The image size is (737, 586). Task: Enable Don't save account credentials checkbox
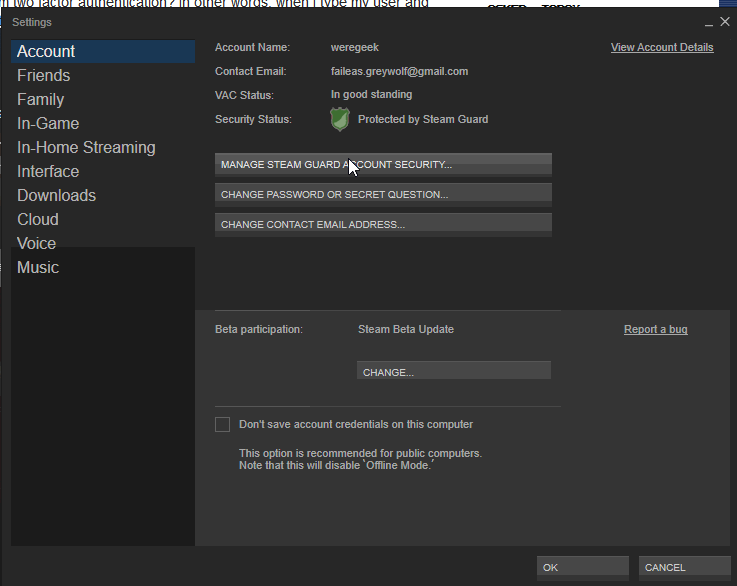222,424
